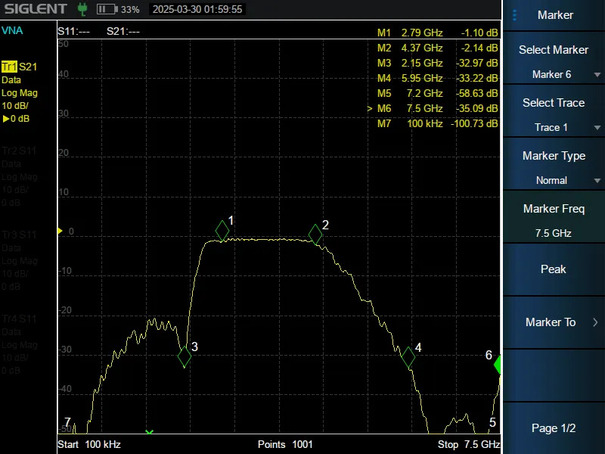This screenshot has width=605, height=454.
Task: Select the M2 4.37 GHz row in the marker table
Action: pos(438,48)
